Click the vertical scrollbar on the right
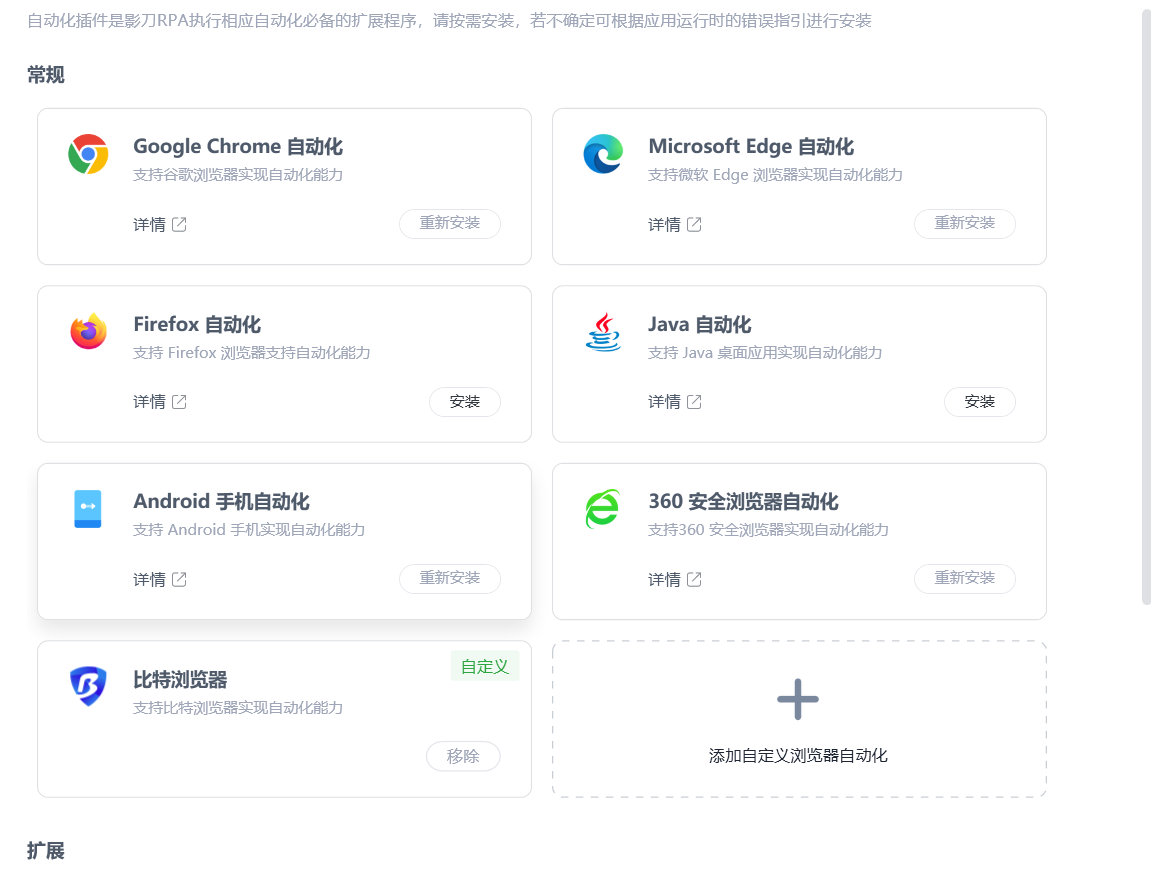Viewport: 1151px width, 876px height. click(1146, 305)
